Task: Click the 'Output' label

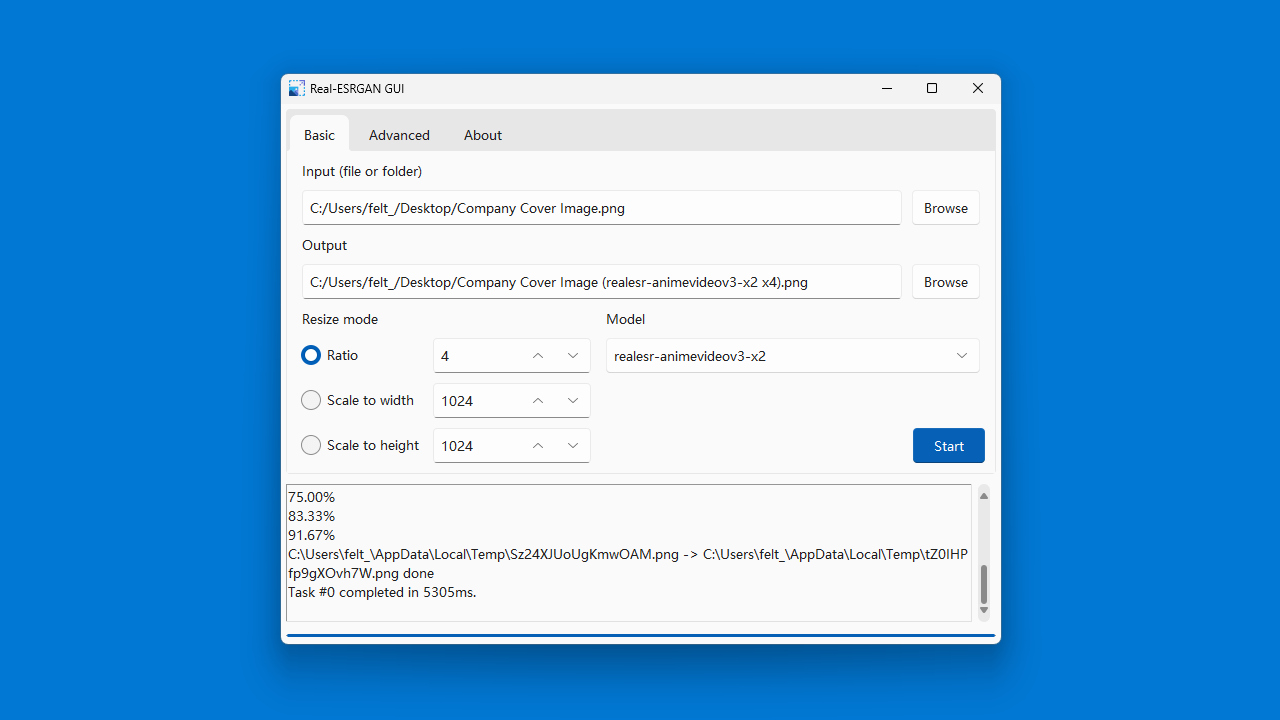Action: click(x=325, y=245)
